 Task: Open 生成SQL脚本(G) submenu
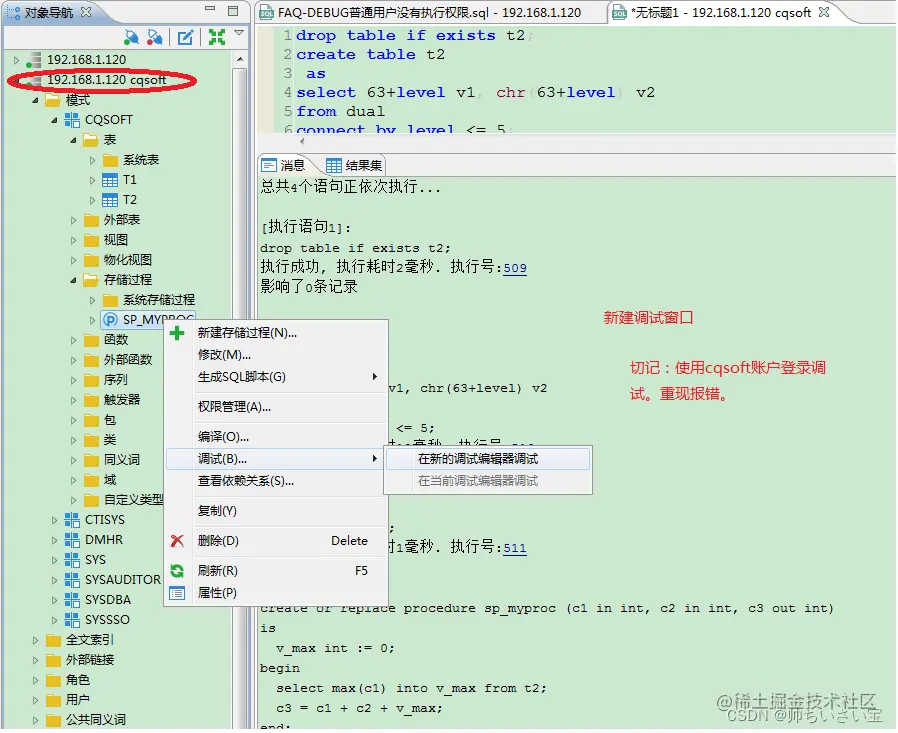[x=276, y=377]
